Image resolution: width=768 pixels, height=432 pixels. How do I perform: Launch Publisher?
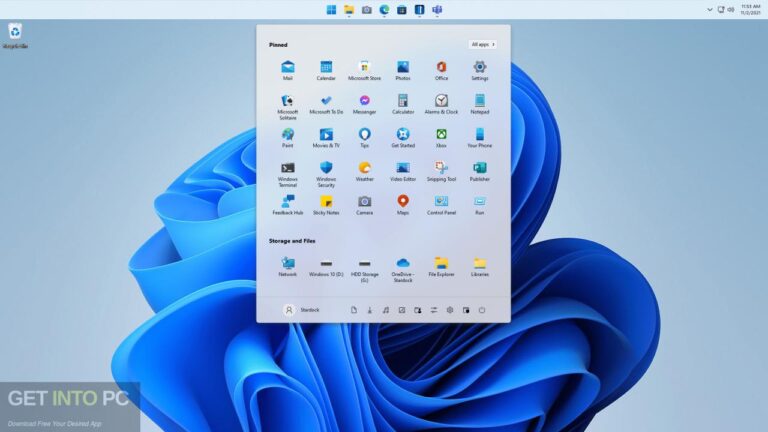coord(480,171)
